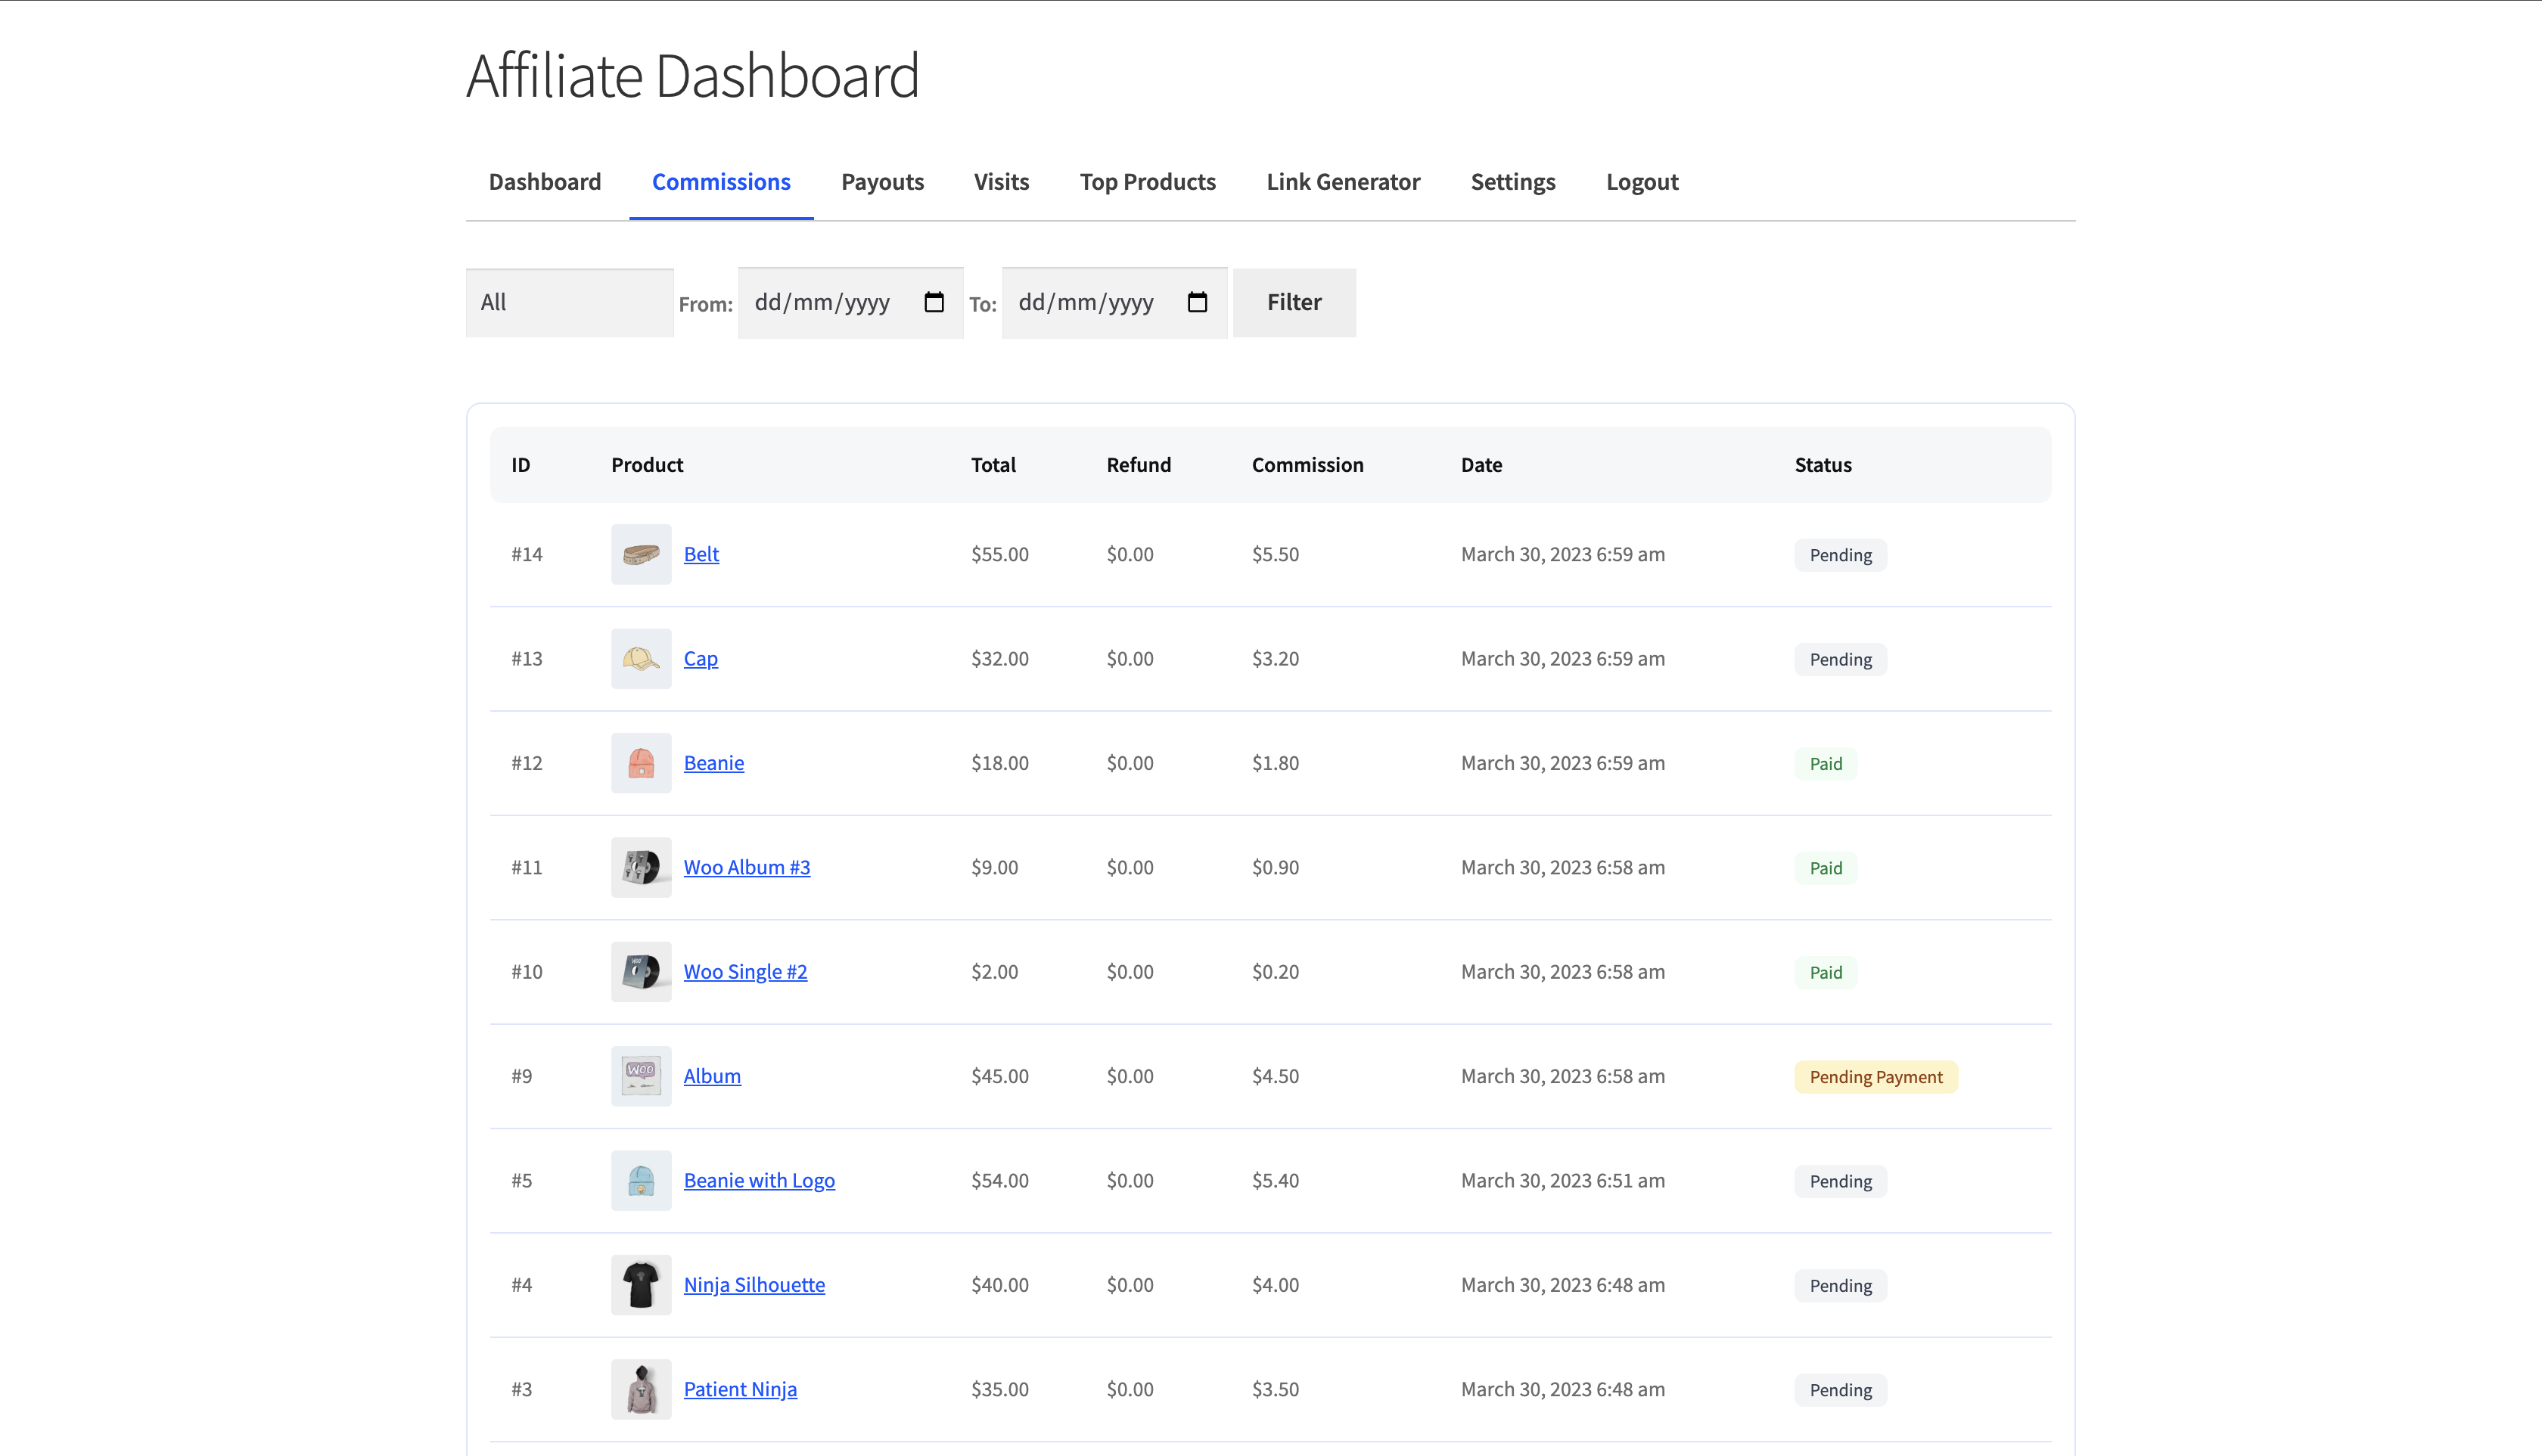Click the Woo Album #3 record thumbnail

coord(640,867)
